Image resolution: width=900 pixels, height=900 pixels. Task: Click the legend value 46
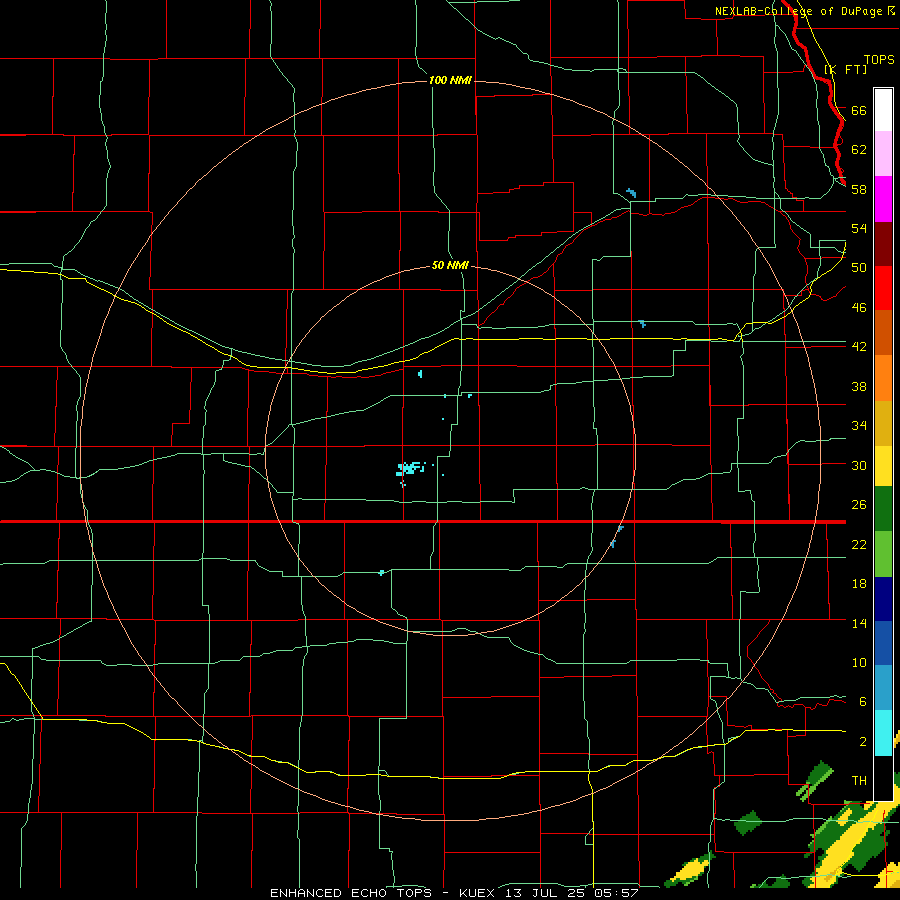click(859, 308)
